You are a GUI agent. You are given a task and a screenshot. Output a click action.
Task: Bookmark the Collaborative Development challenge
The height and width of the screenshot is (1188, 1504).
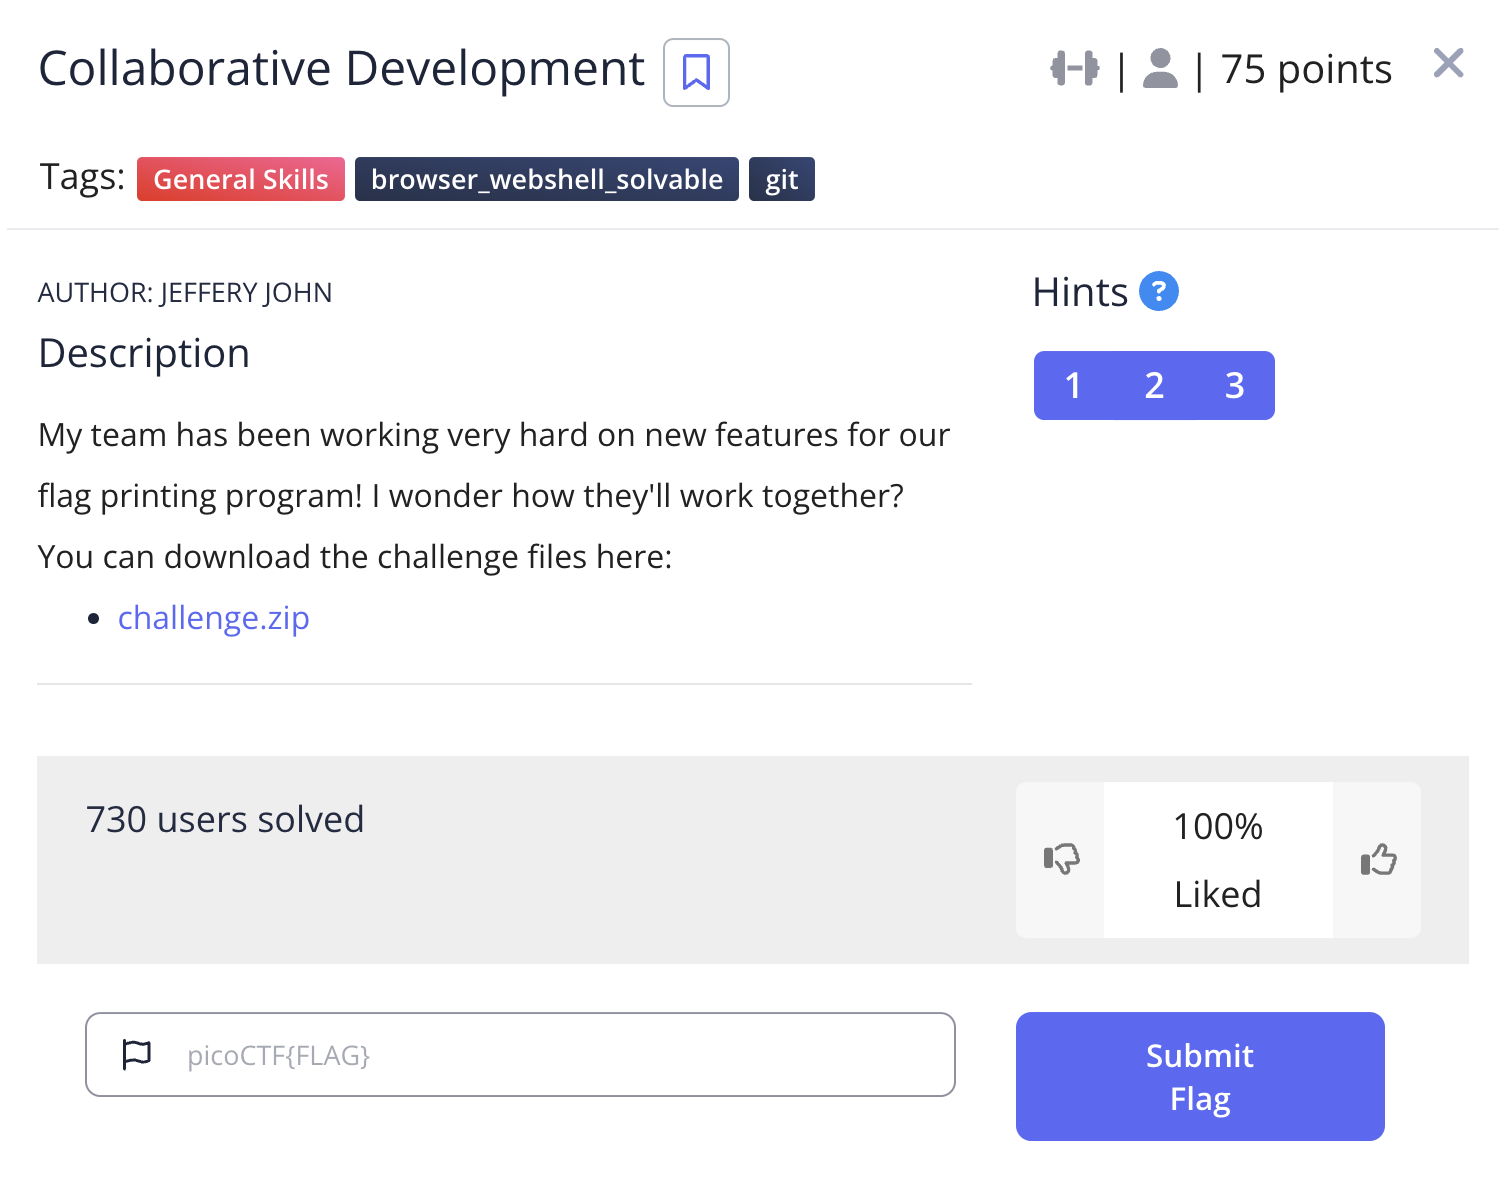point(696,72)
